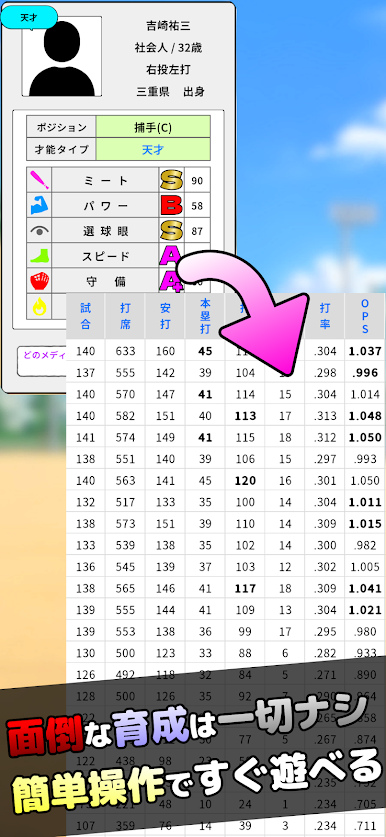Click the 打席 column header

coord(125,316)
